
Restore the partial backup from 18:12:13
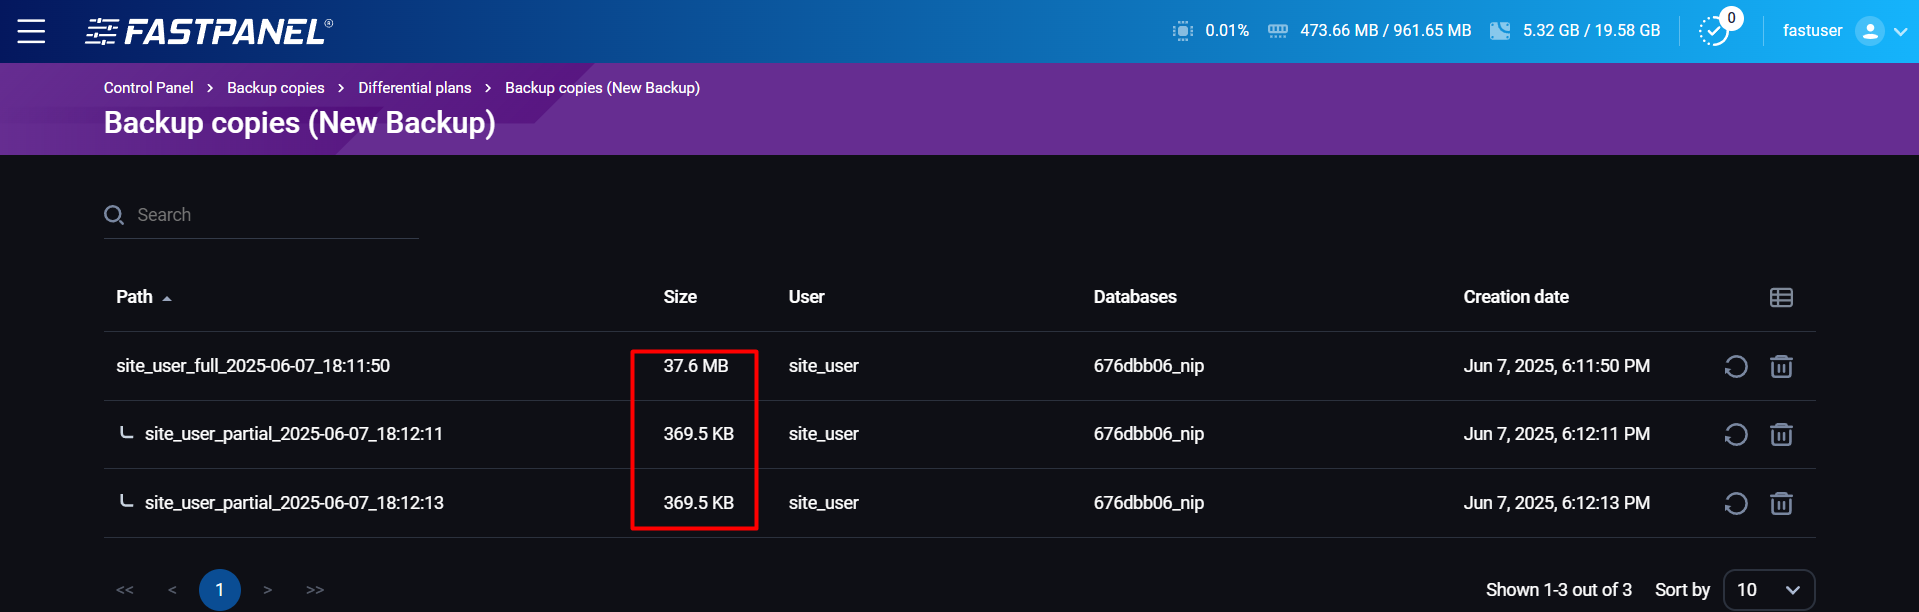(x=1735, y=504)
